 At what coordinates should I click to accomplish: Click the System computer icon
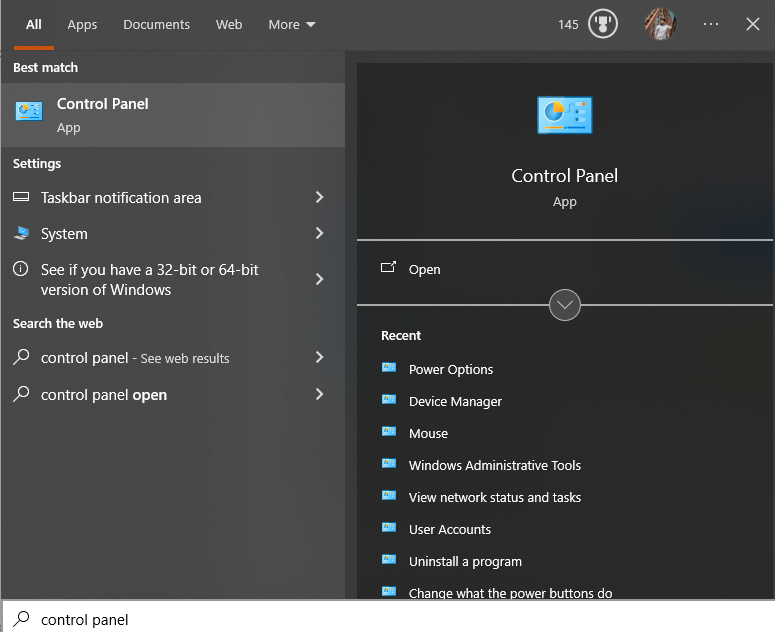tap(21, 233)
